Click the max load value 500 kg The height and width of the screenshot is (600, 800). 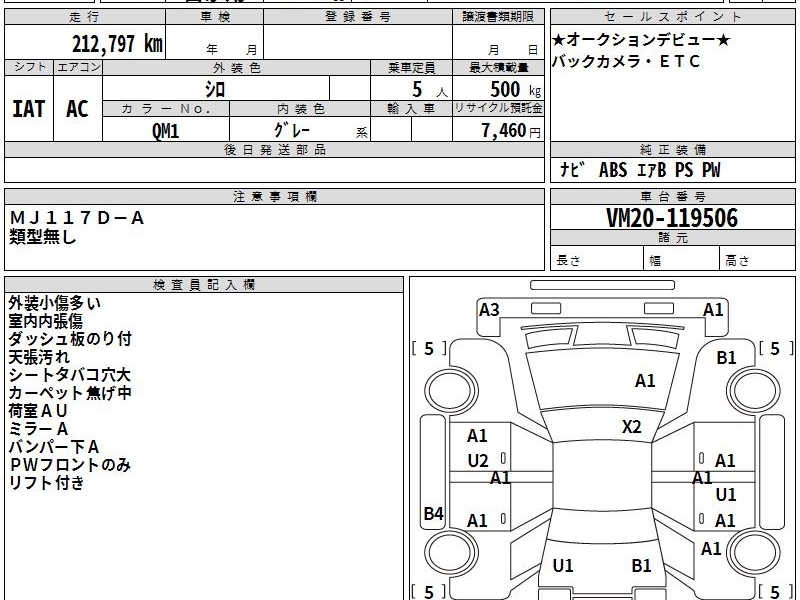pyautogui.click(x=515, y=90)
